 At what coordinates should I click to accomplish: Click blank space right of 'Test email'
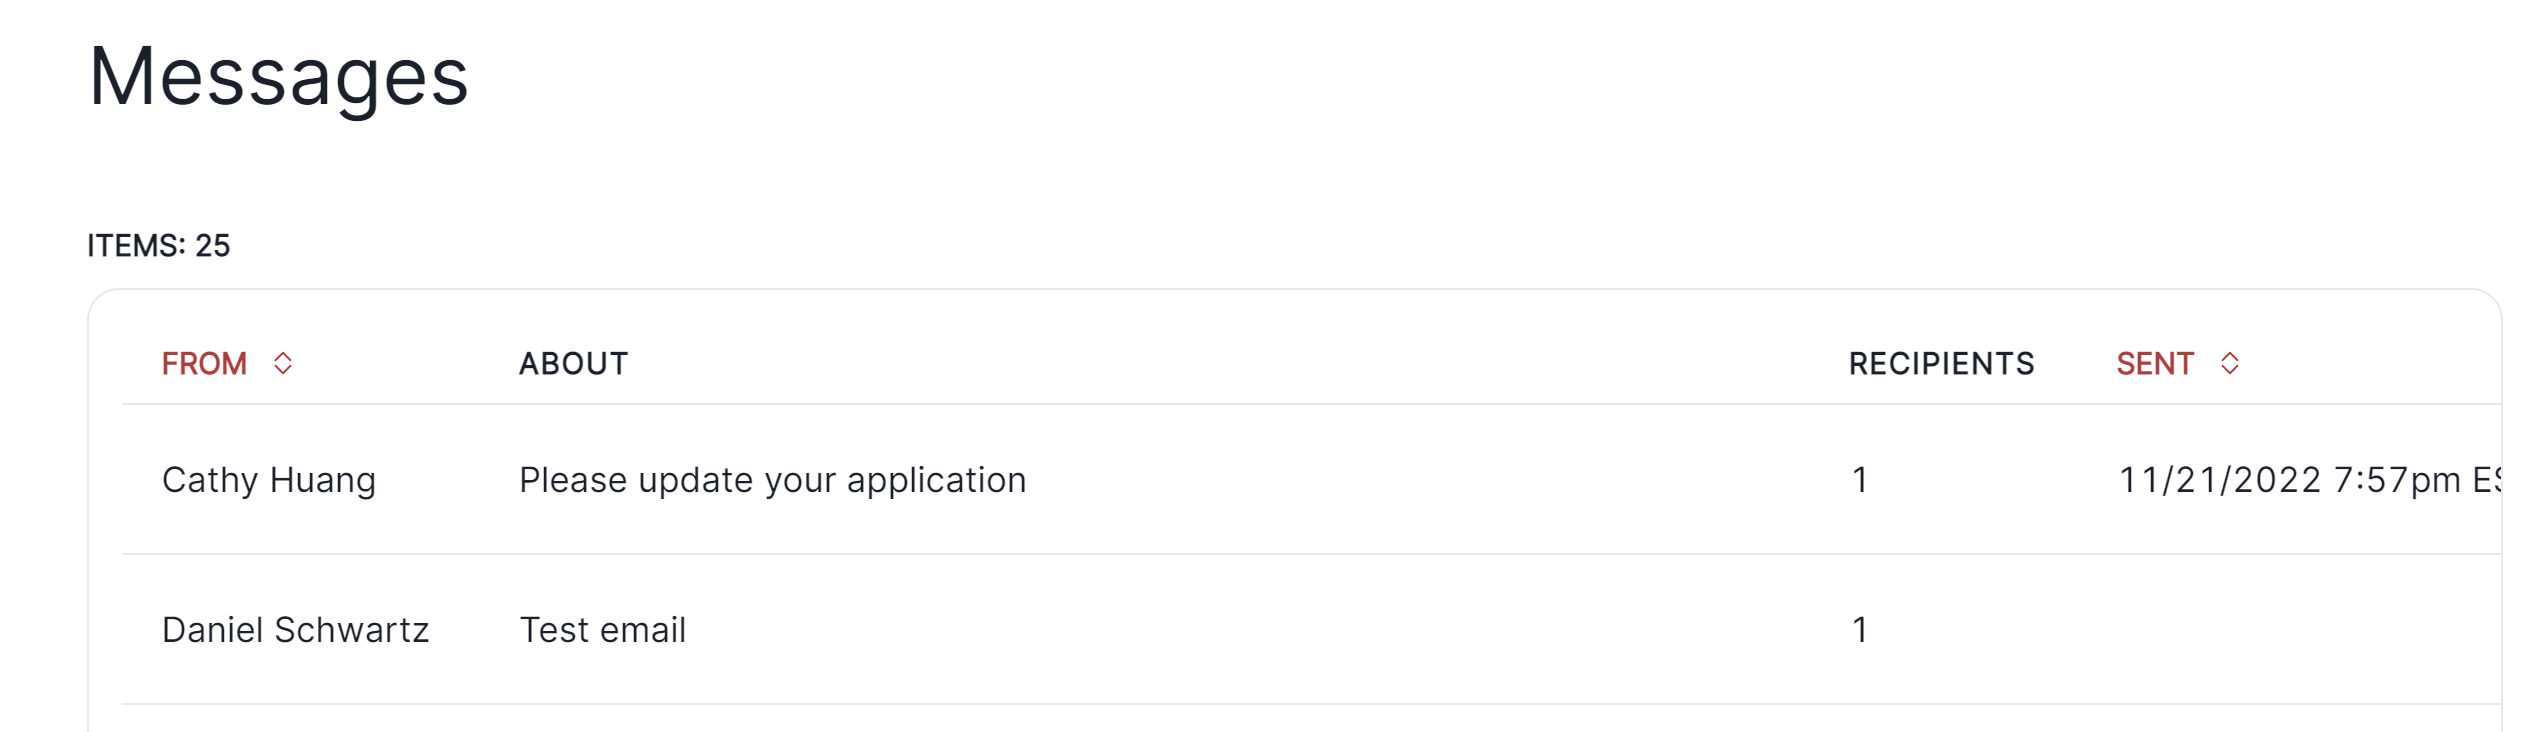click(x=1200, y=630)
